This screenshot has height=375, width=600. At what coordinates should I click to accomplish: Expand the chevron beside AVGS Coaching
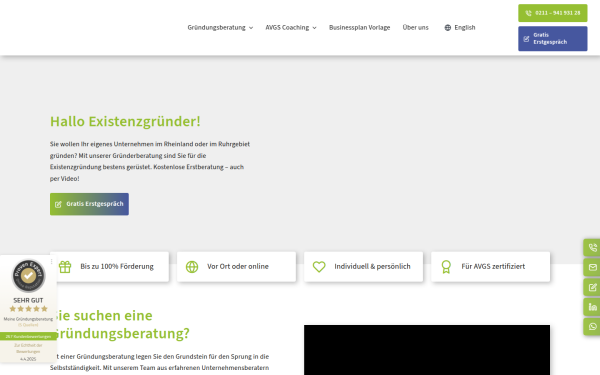click(315, 28)
